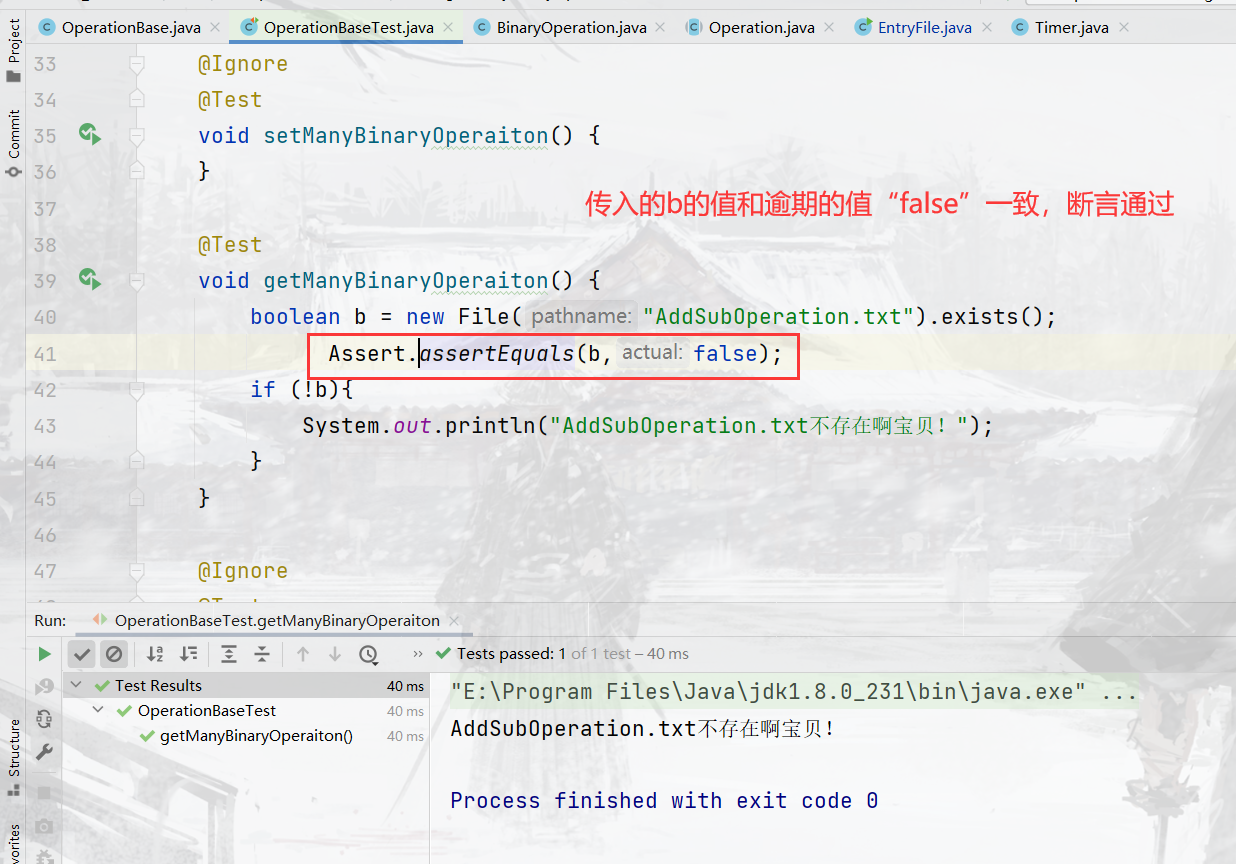This screenshot has height=864, width=1236.
Task: Open the Structure tool window
Action: pyautogui.click(x=13, y=758)
